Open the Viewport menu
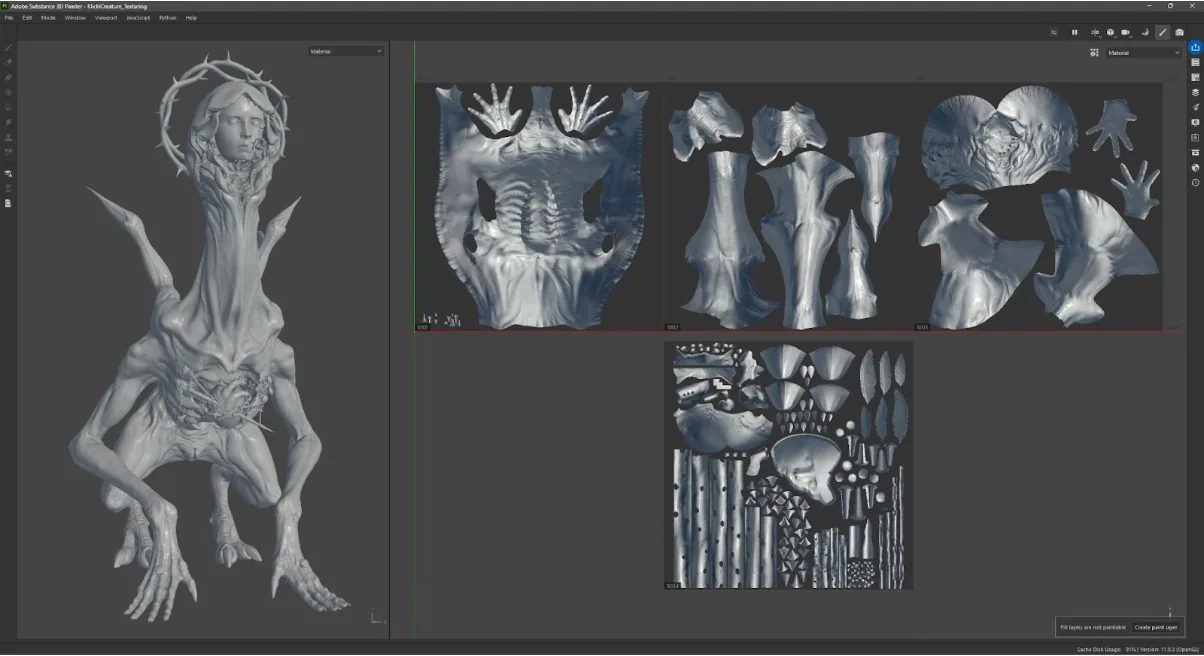 [x=106, y=18]
